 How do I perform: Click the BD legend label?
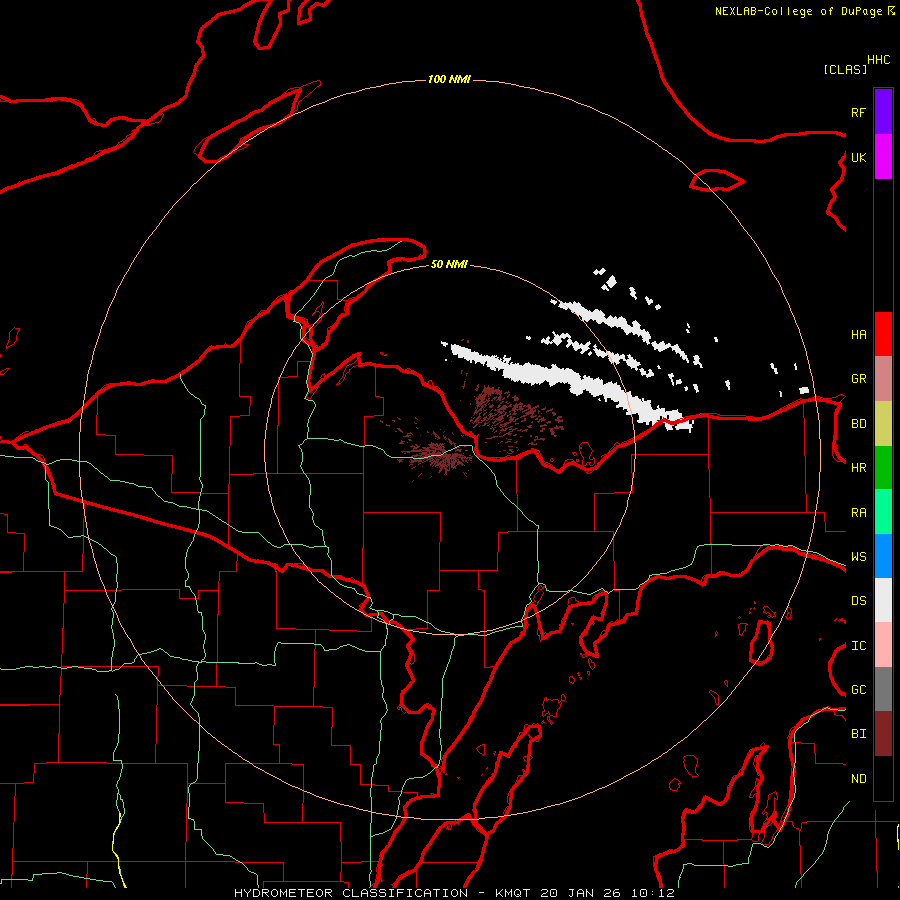858,424
